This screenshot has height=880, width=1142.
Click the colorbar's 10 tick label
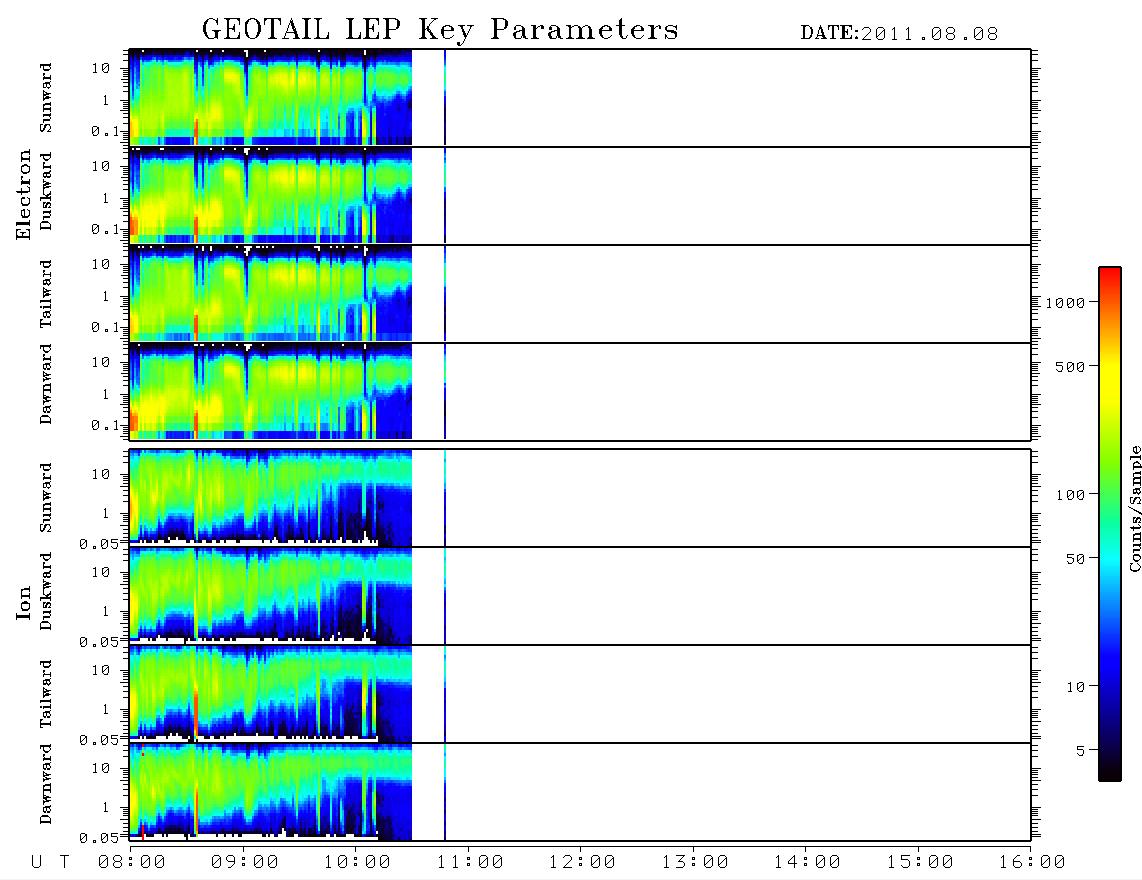click(1075, 687)
